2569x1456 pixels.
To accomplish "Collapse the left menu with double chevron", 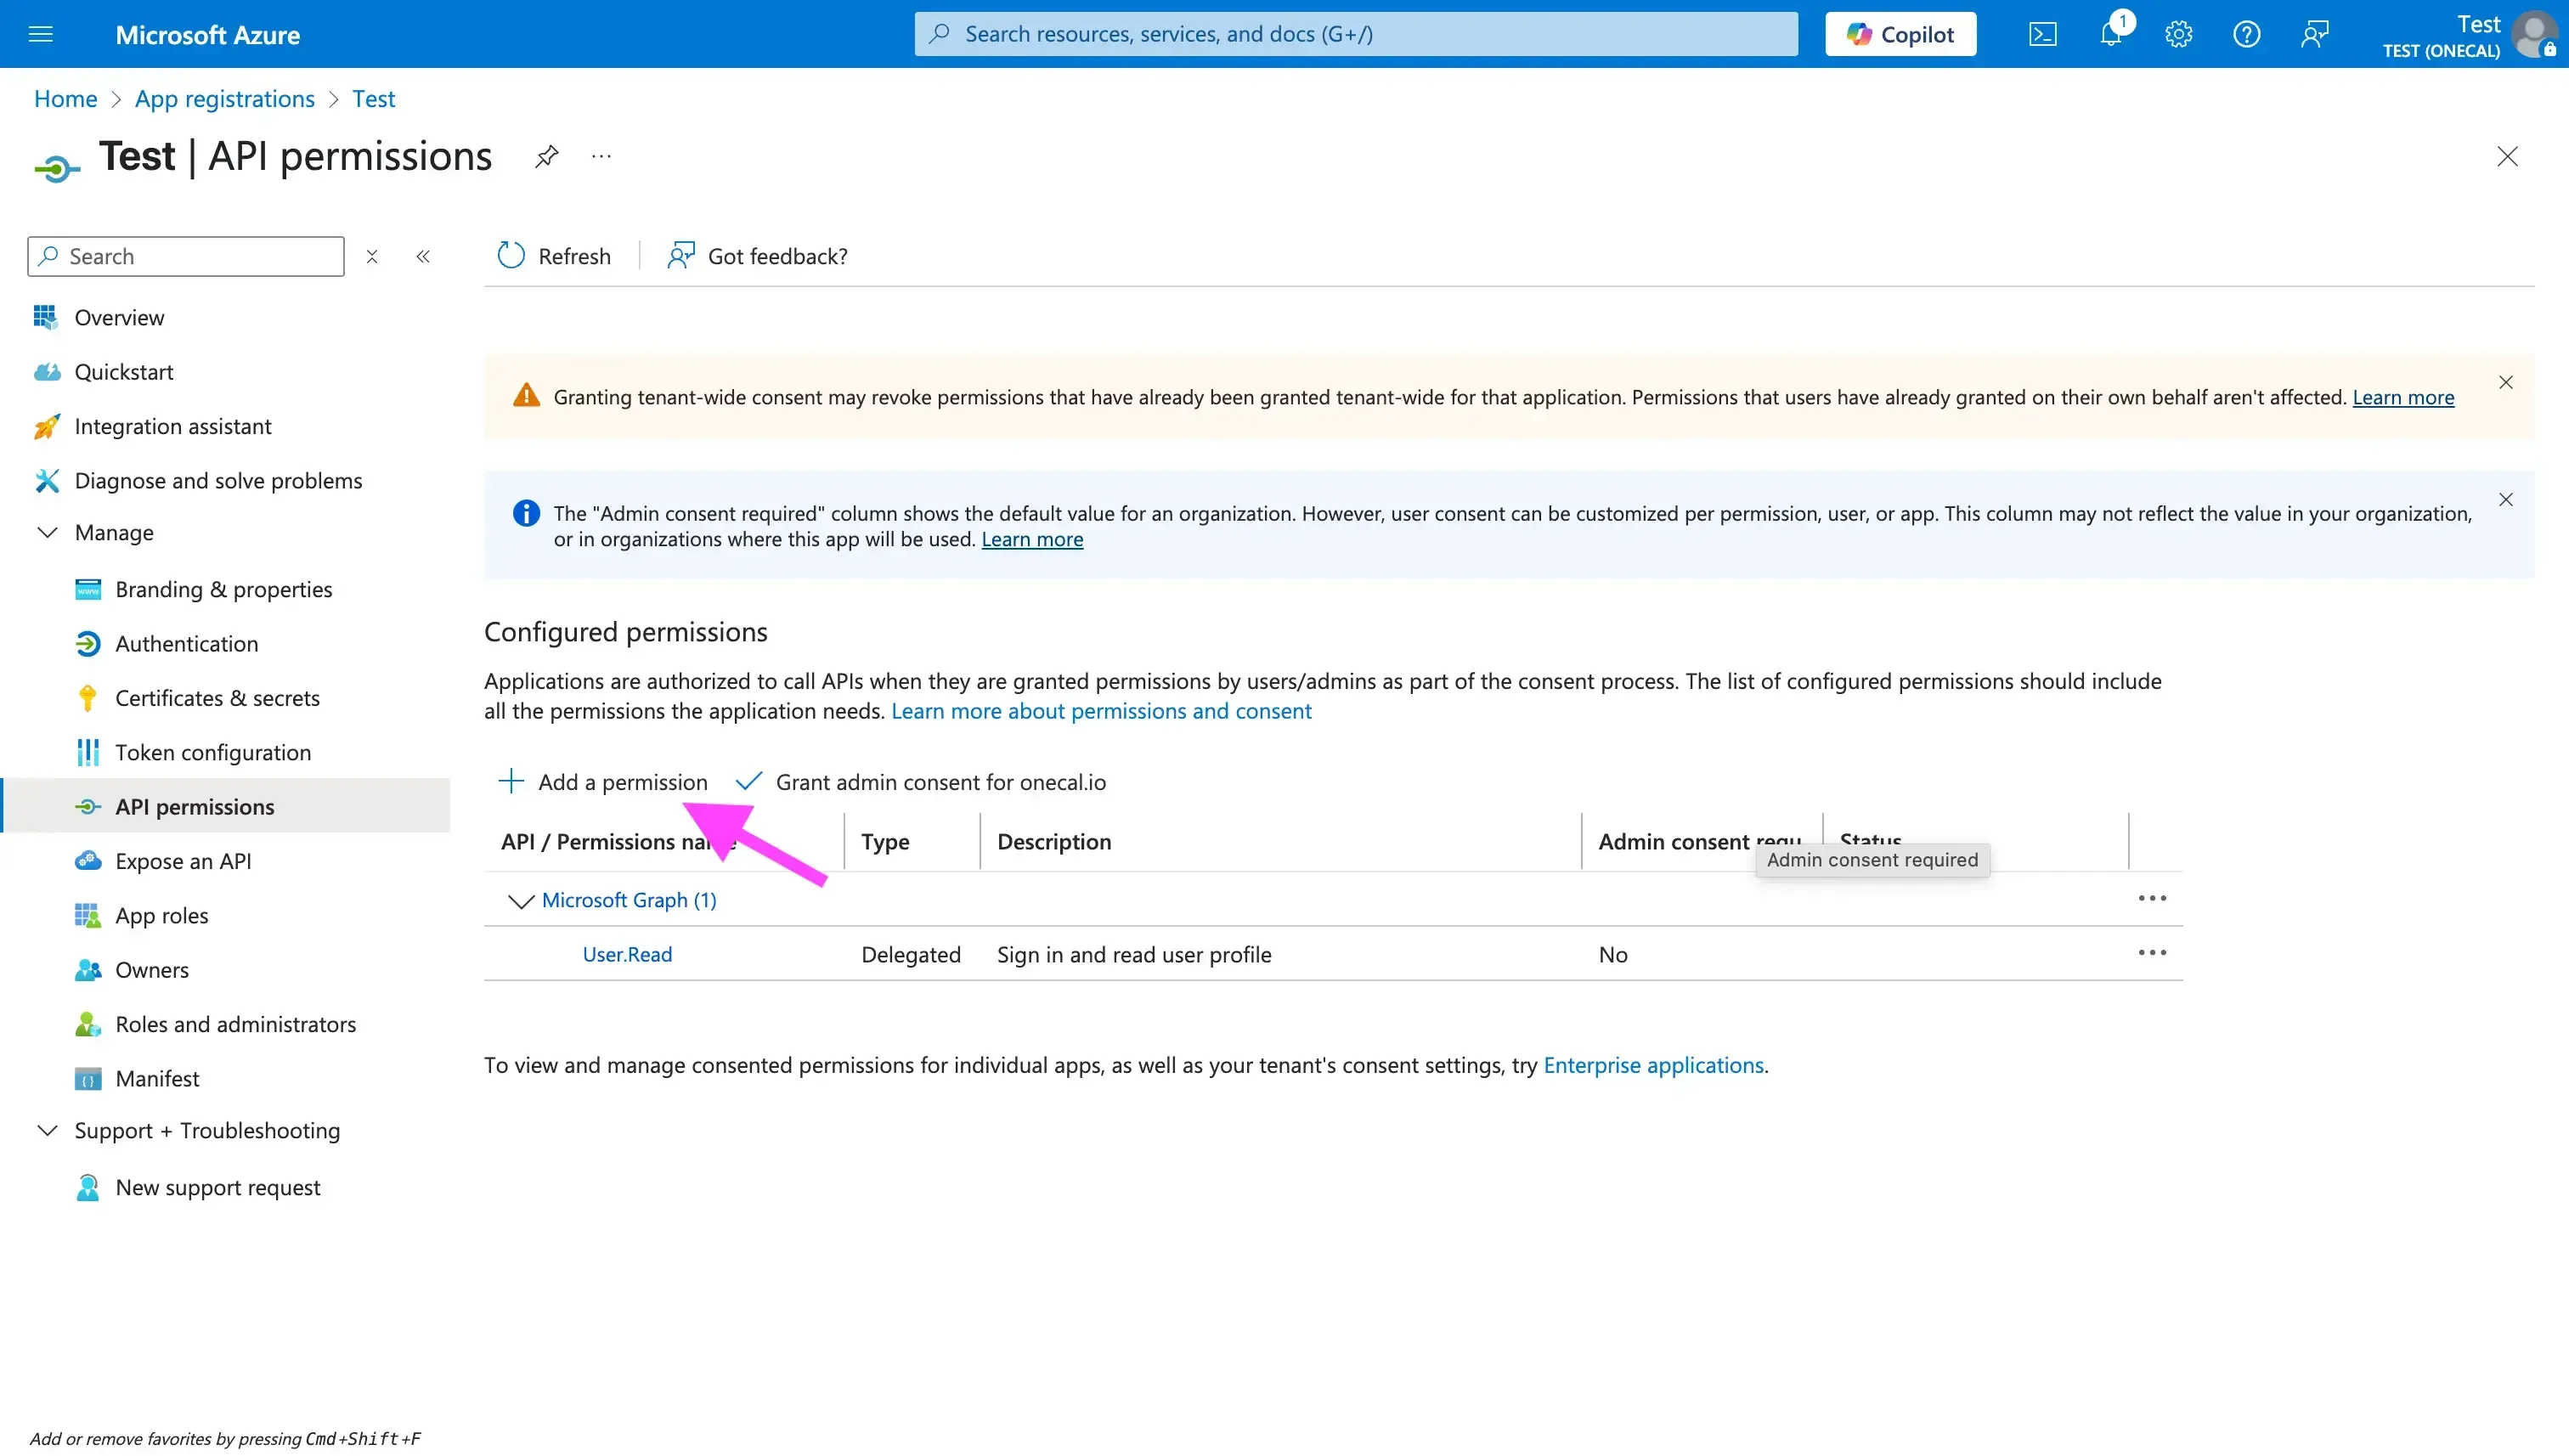I will tap(423, 256).
